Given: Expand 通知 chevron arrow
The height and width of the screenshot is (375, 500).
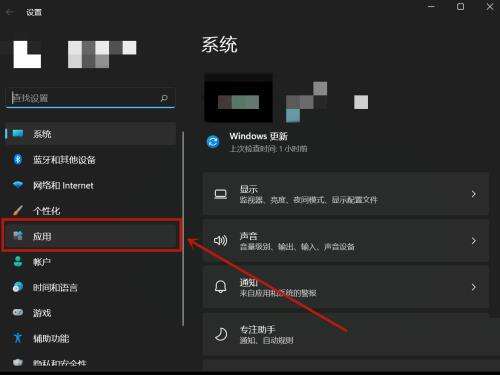Looking at the screenshot, I should tap(474, 287).
